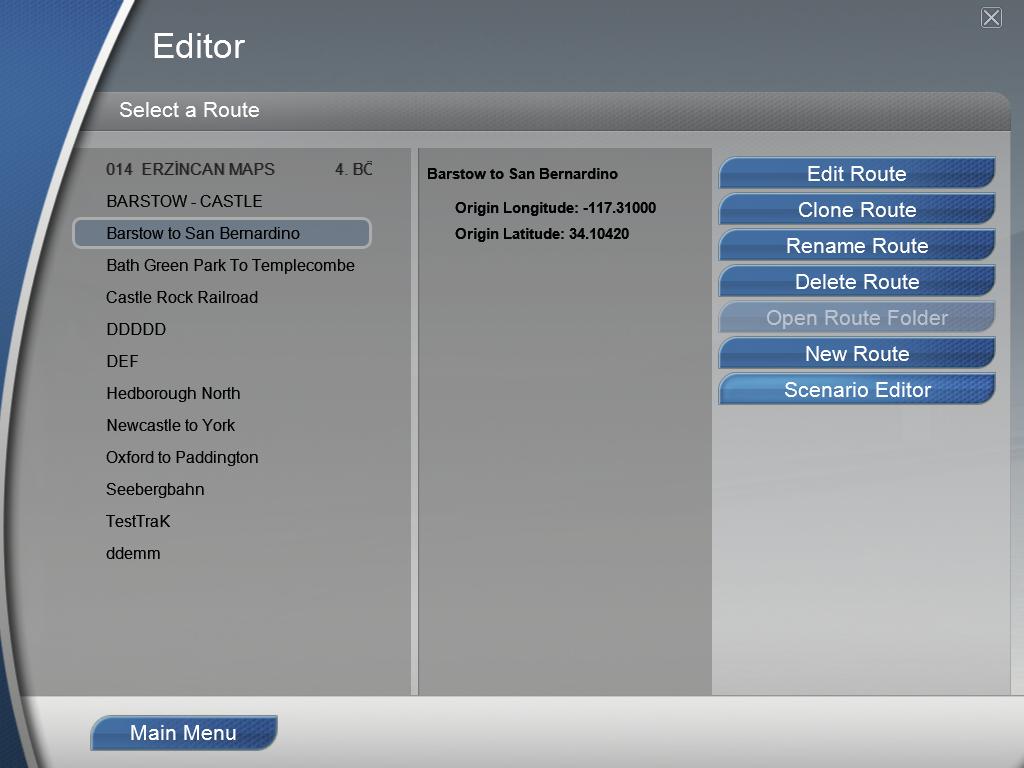Choose the Bath Green Park To Templecombe route
The height and width of the screenshot is (768, 1024).
222,265
